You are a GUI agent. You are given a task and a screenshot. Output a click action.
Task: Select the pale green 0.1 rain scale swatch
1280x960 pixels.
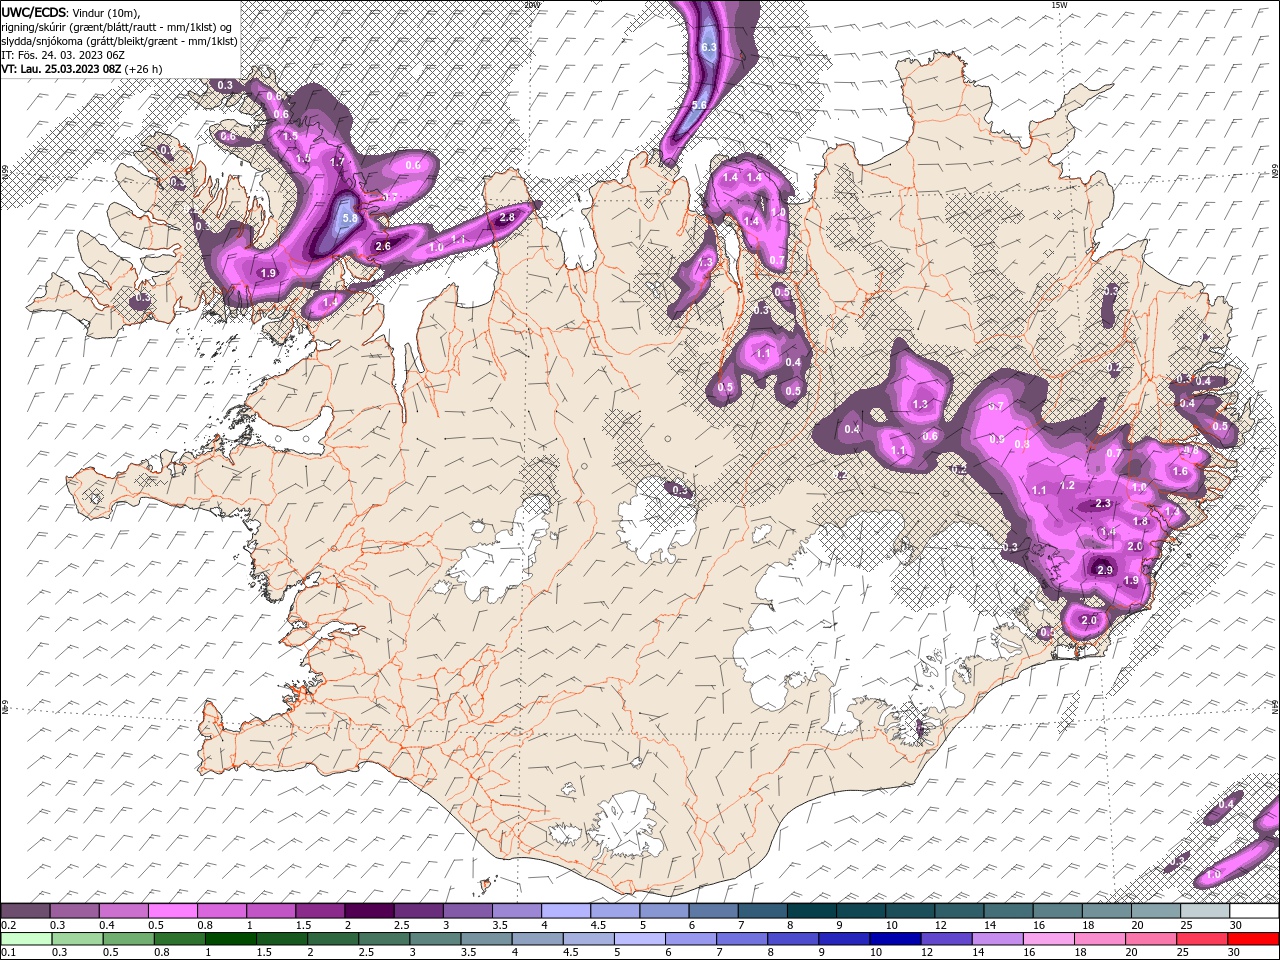[x=26, y=939]
